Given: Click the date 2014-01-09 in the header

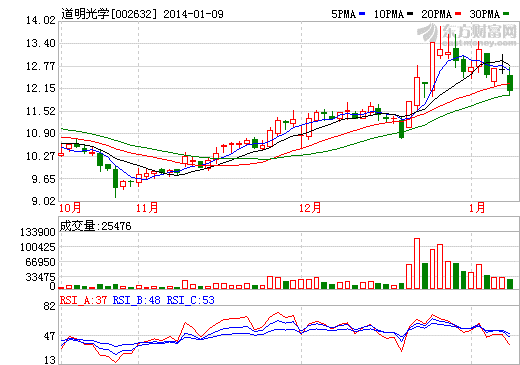Looking at the screenshot, I should point(193,14).
